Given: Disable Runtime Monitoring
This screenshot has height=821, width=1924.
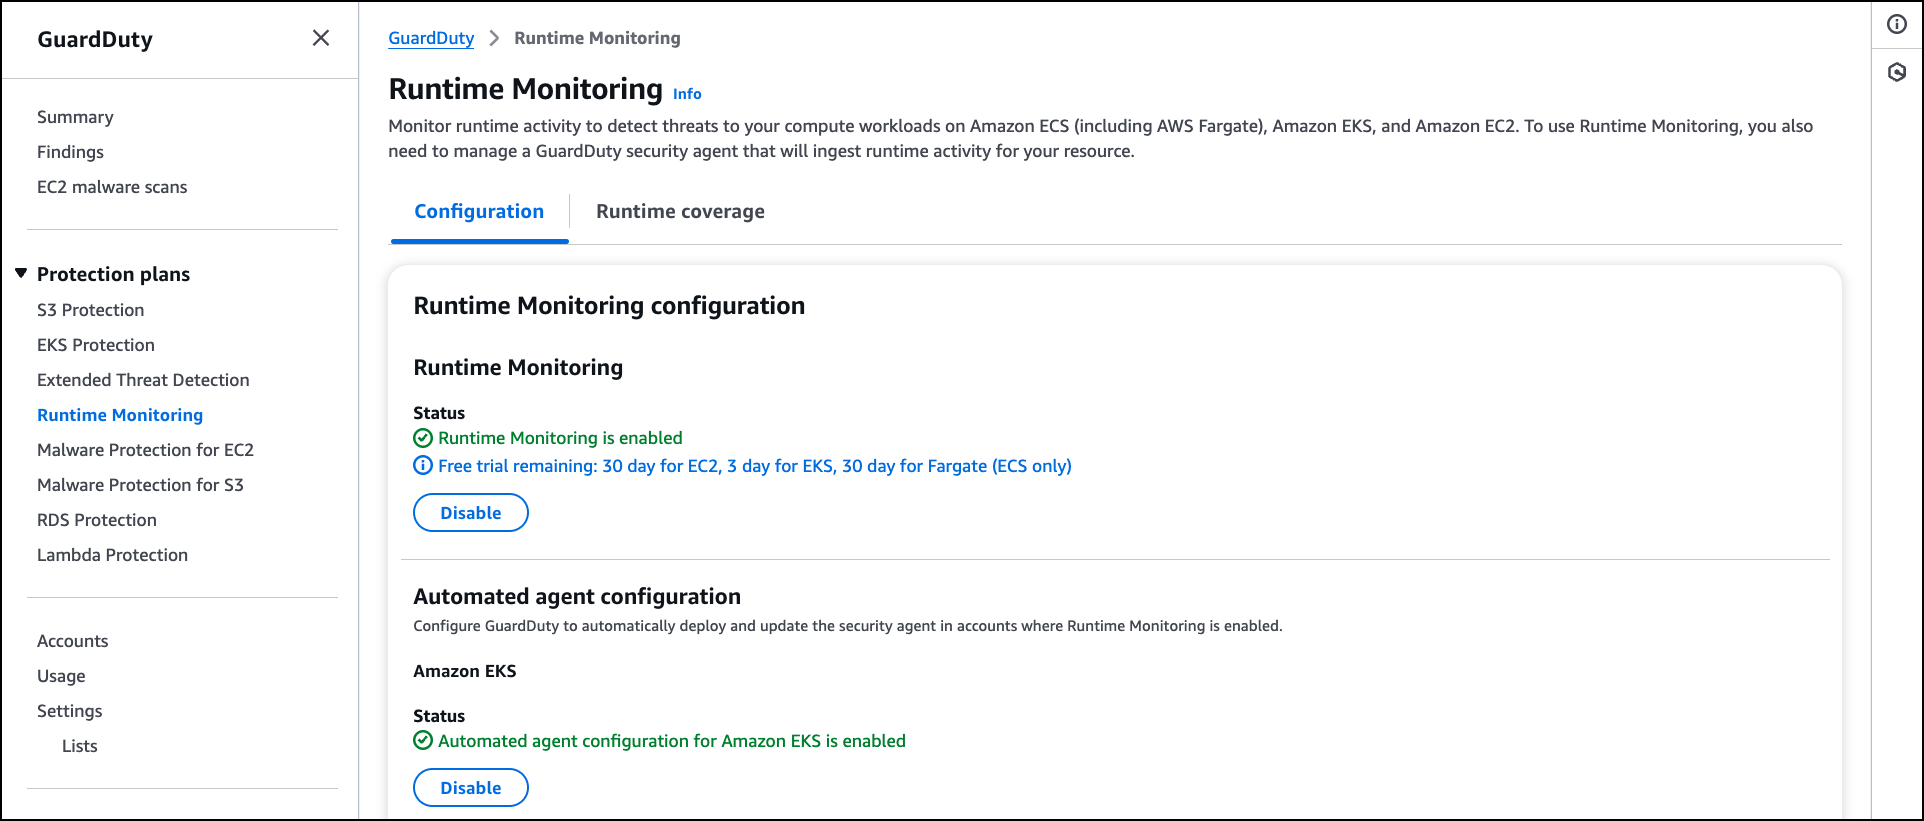Looking at the screenshot, I should [470, 513].
